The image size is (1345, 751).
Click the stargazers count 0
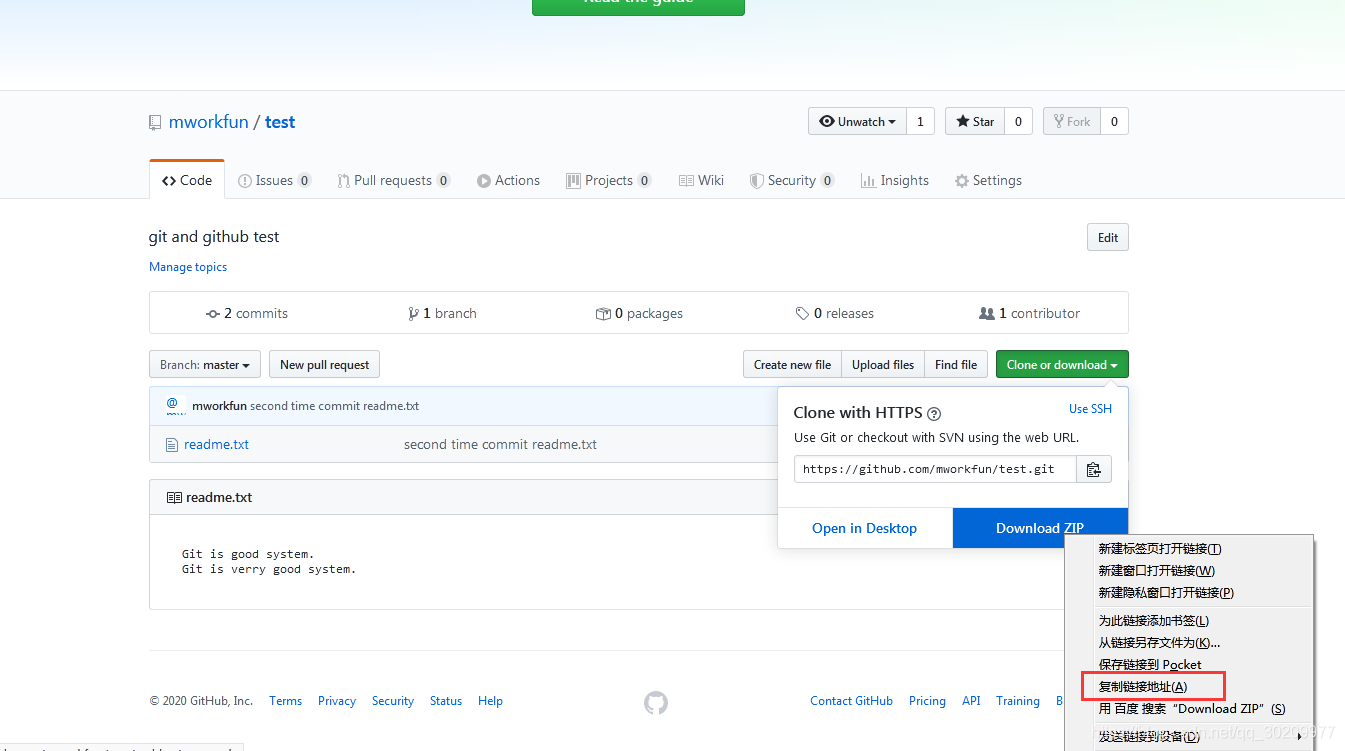(x=1018, y=122)
